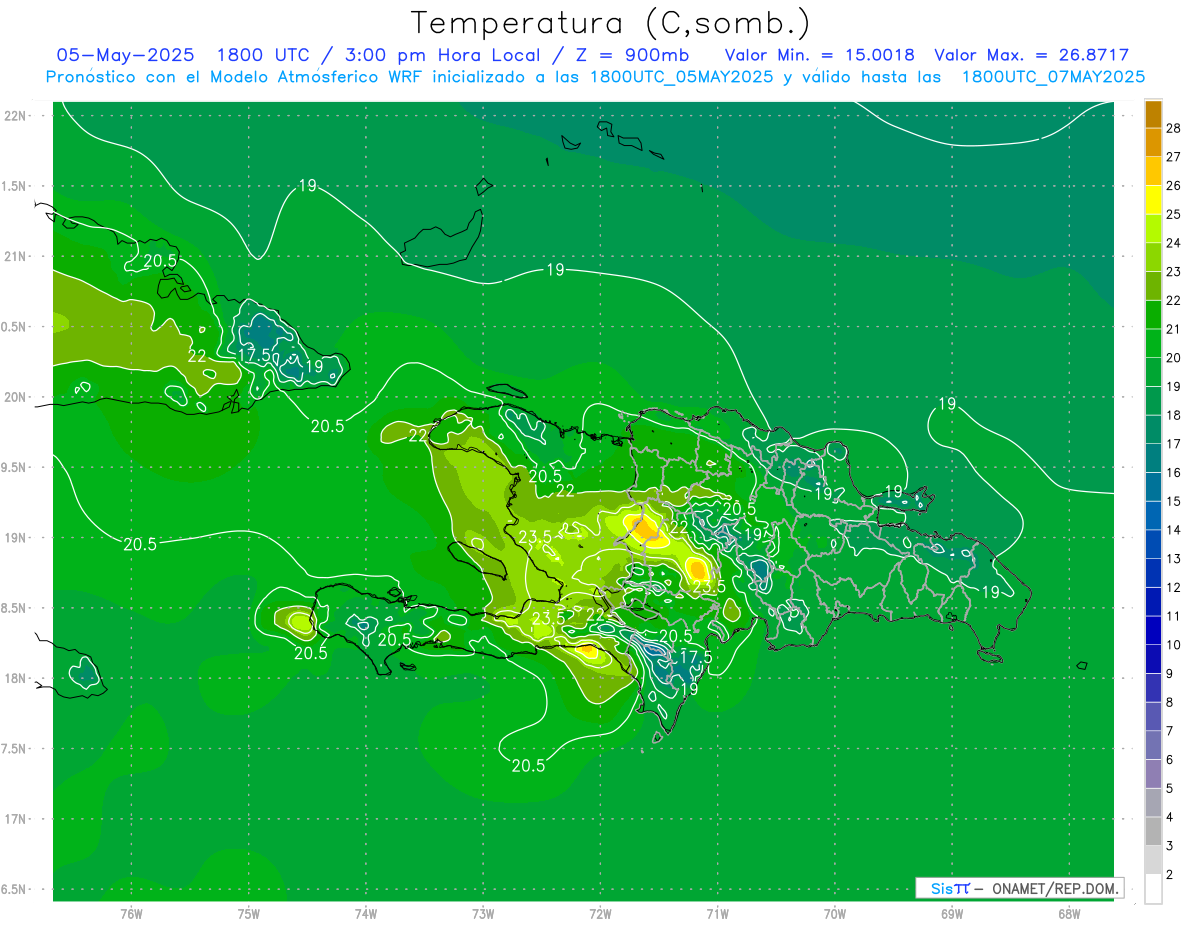
Task: Click the title 'Temperatura (C,somb.)'
Action: pyautogui.click(x=611, y=23)
